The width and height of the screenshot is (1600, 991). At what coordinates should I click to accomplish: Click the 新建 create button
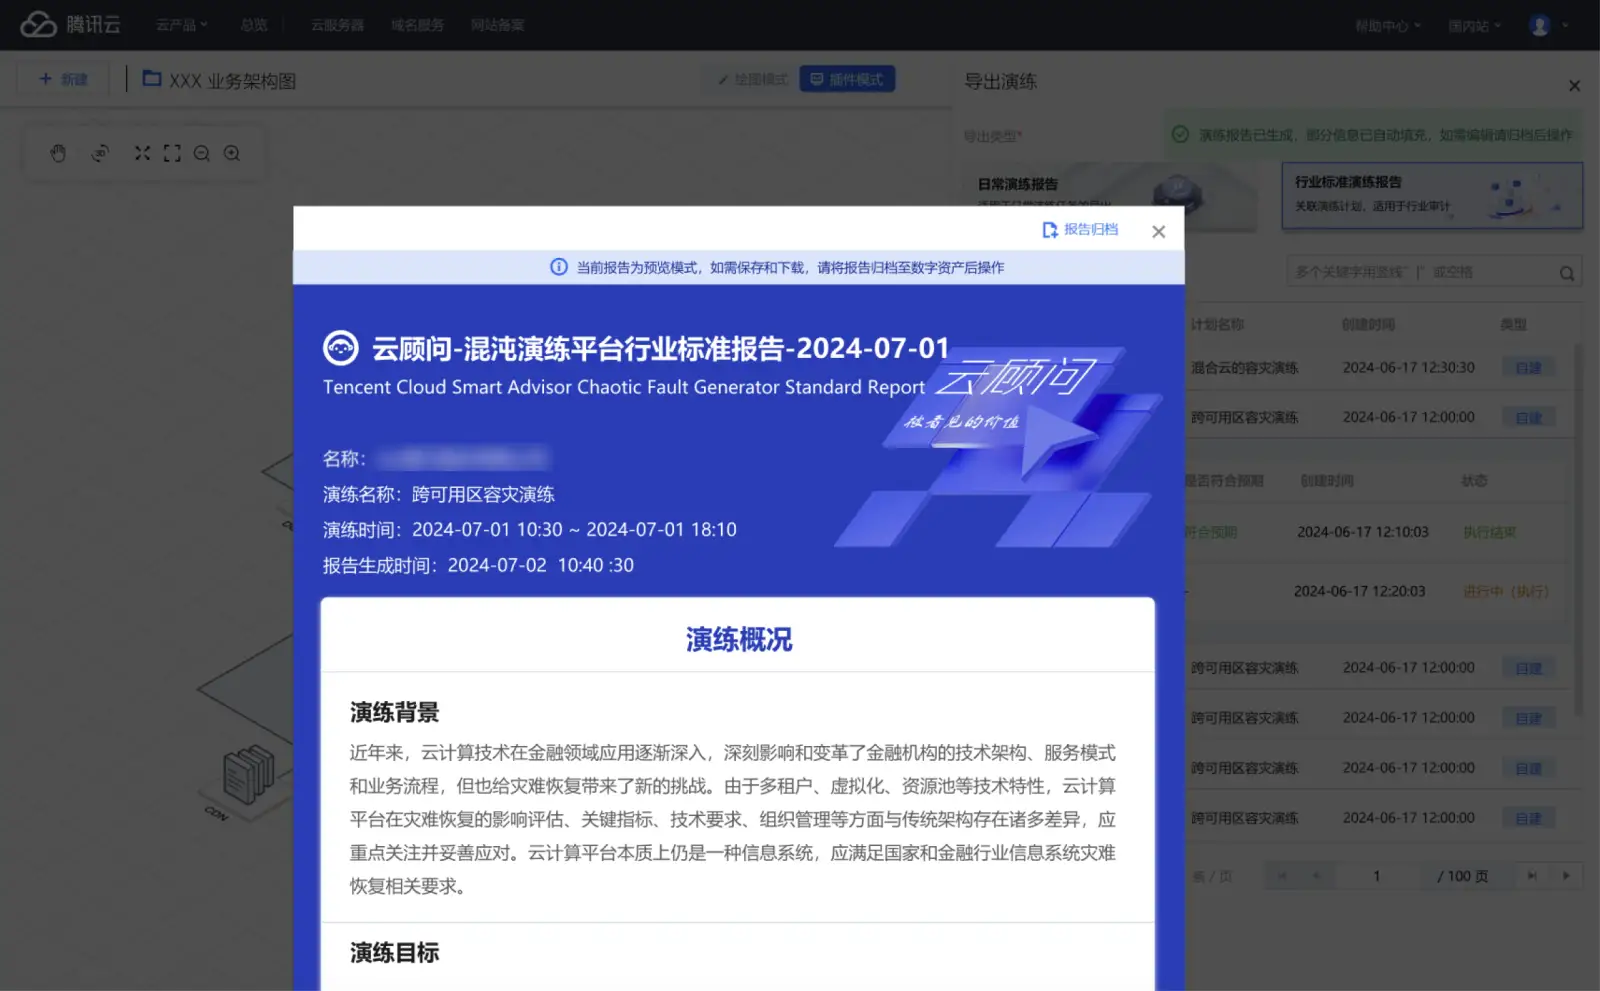pos(63,79)
